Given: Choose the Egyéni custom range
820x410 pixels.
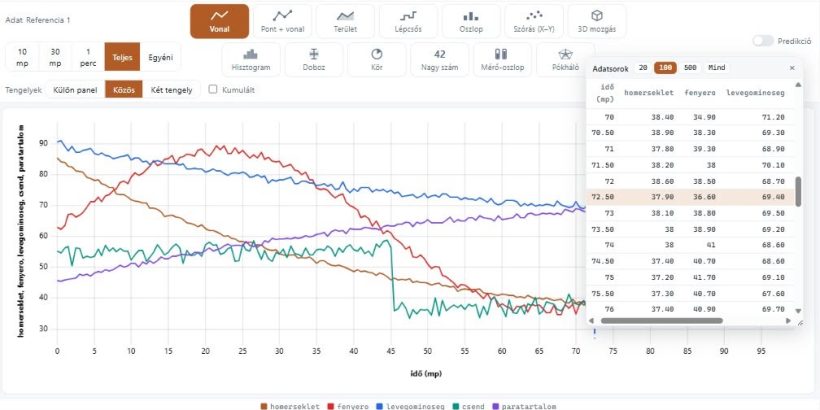Looking at the screenshot, I should (161, 57).
